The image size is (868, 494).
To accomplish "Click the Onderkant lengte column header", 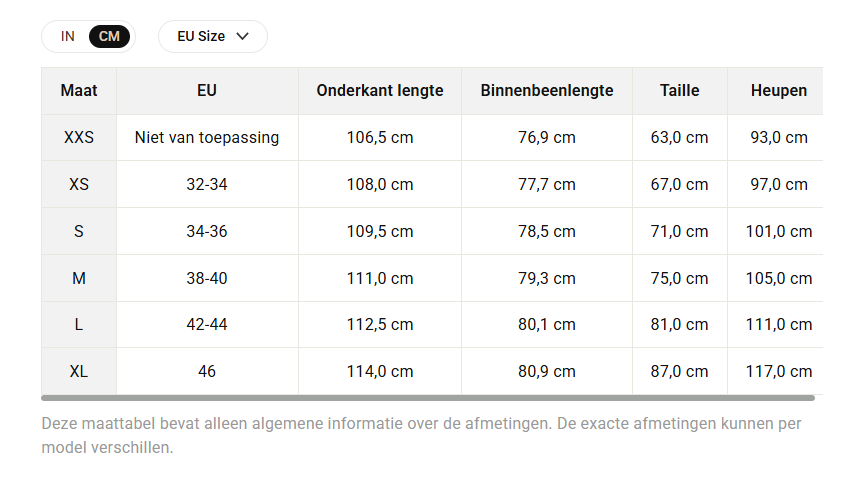I will (380, 91).
